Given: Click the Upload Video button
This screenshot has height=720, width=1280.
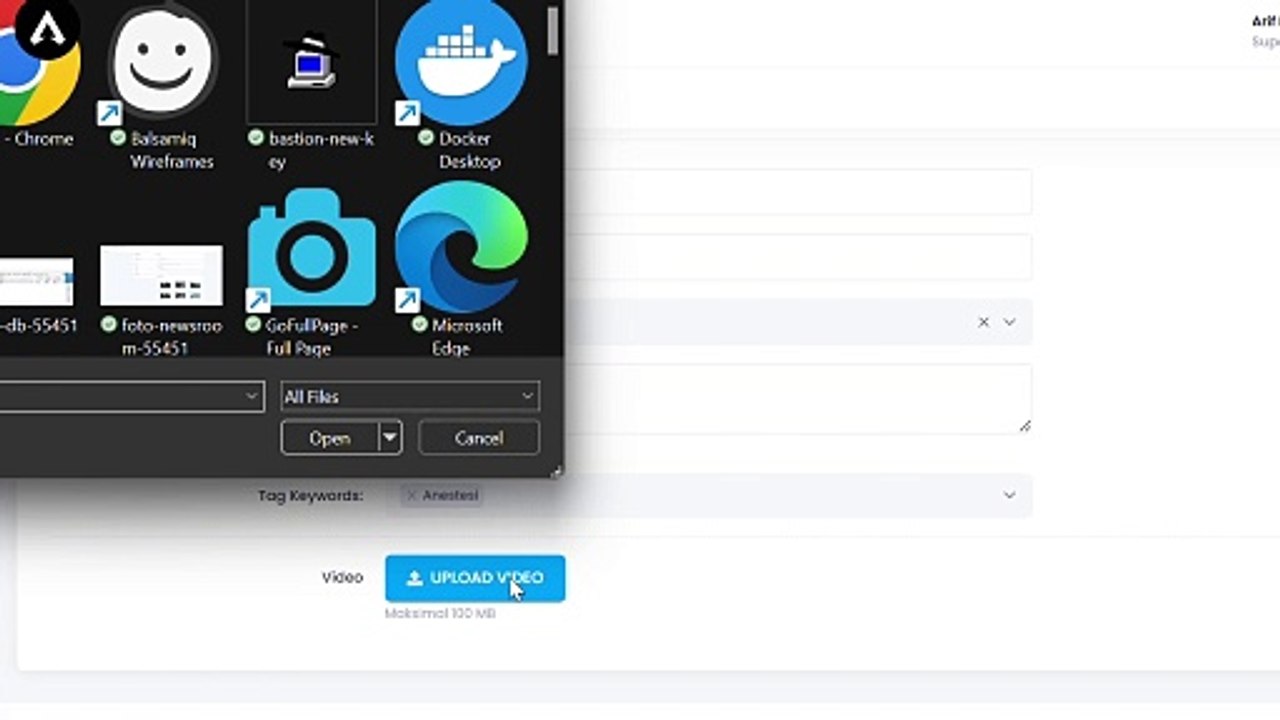Looking at the screenshot, I should click(x=475, y=578).
